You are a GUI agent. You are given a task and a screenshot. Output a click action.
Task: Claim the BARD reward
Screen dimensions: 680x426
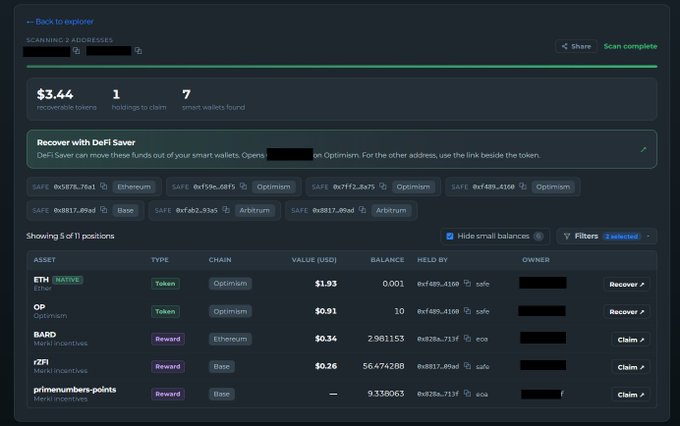(x=631, y=339)
